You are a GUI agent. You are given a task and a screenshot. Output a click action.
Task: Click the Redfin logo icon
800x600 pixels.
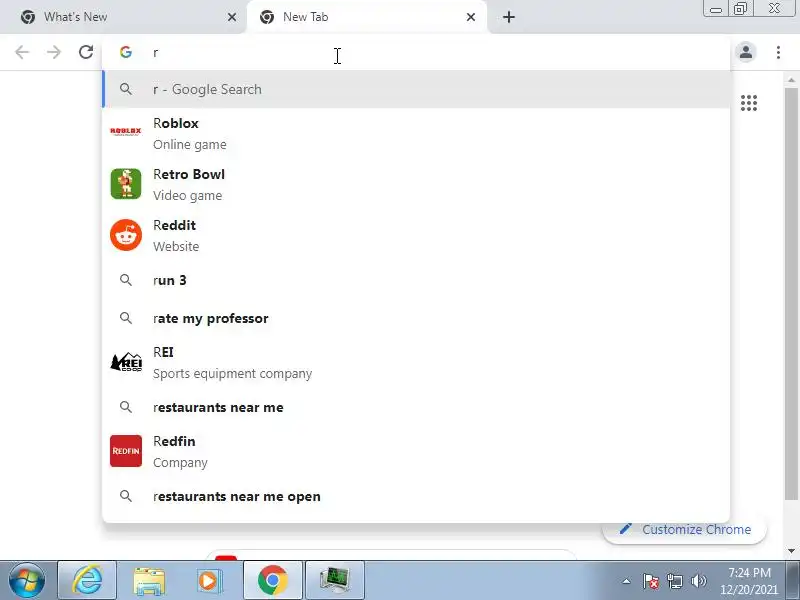tap(126, 451)
